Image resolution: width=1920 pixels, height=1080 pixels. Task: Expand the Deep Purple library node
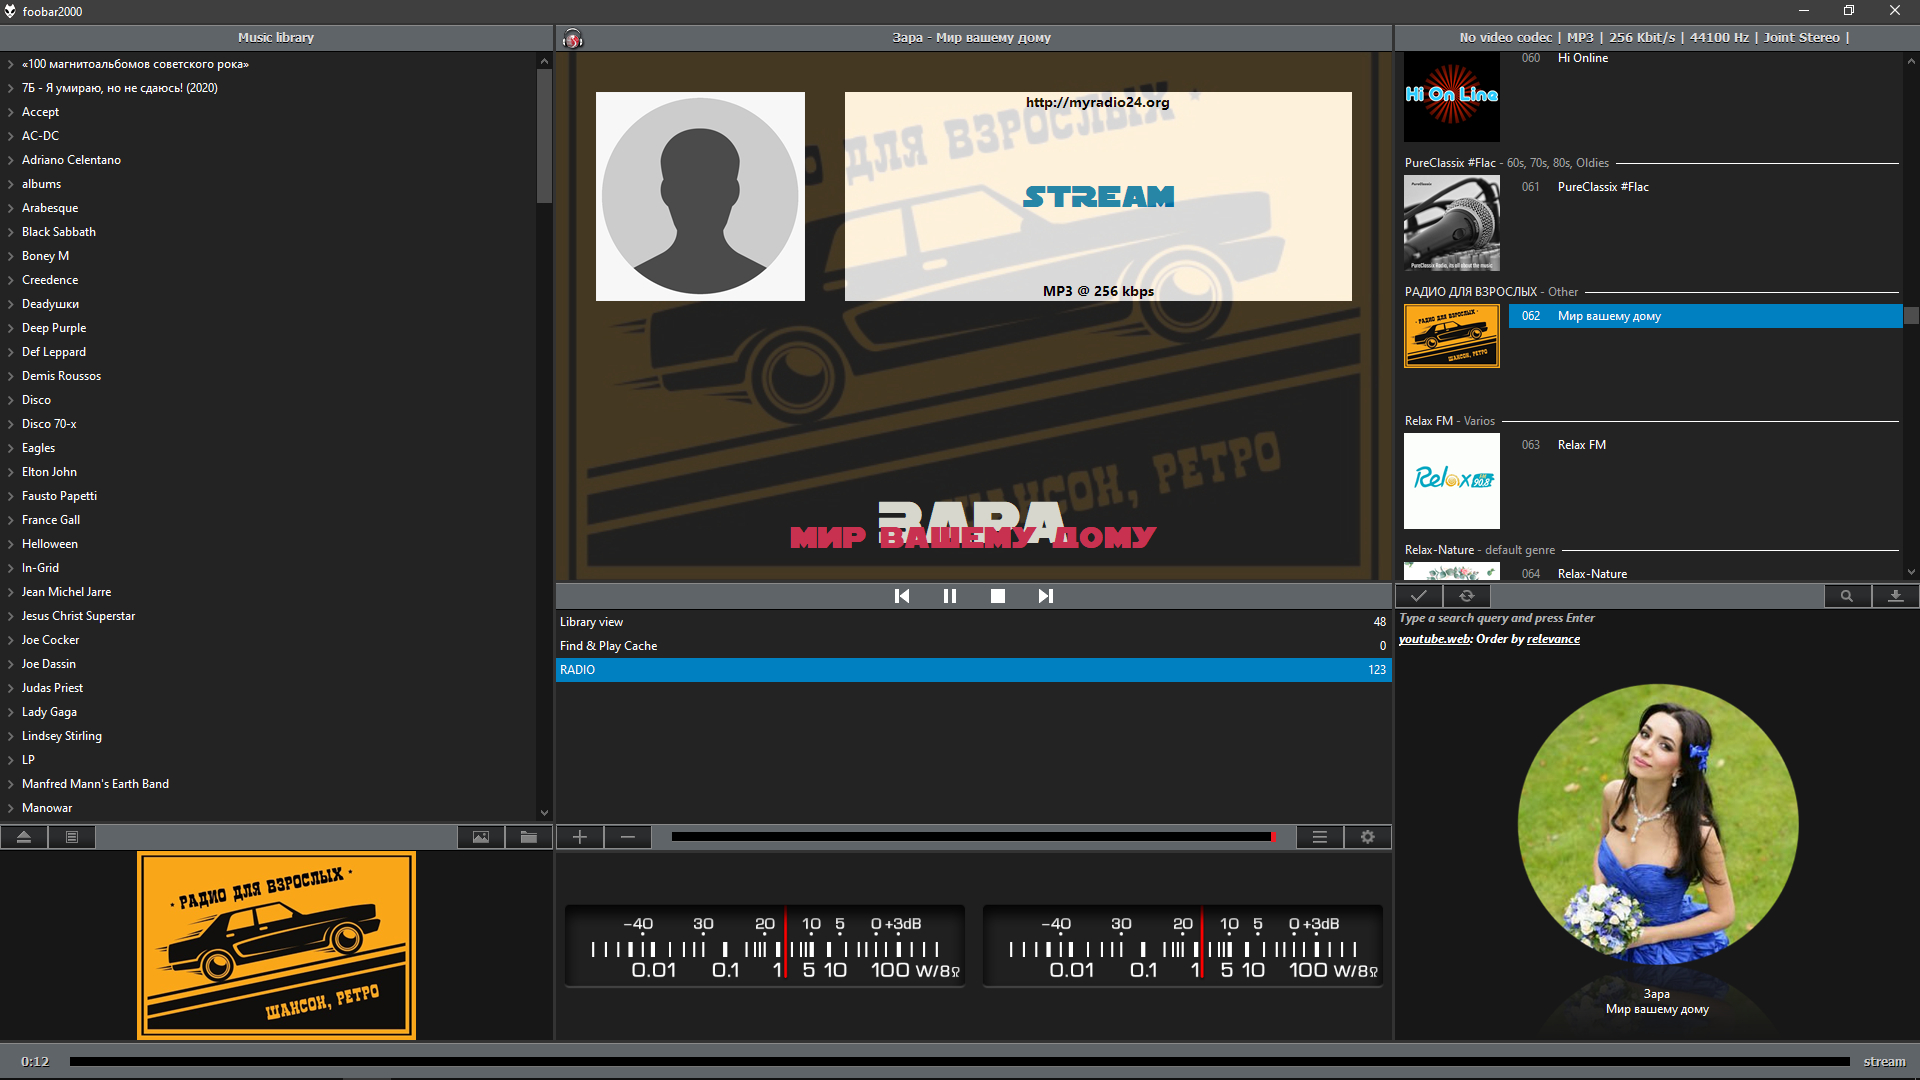click(11, 328)
